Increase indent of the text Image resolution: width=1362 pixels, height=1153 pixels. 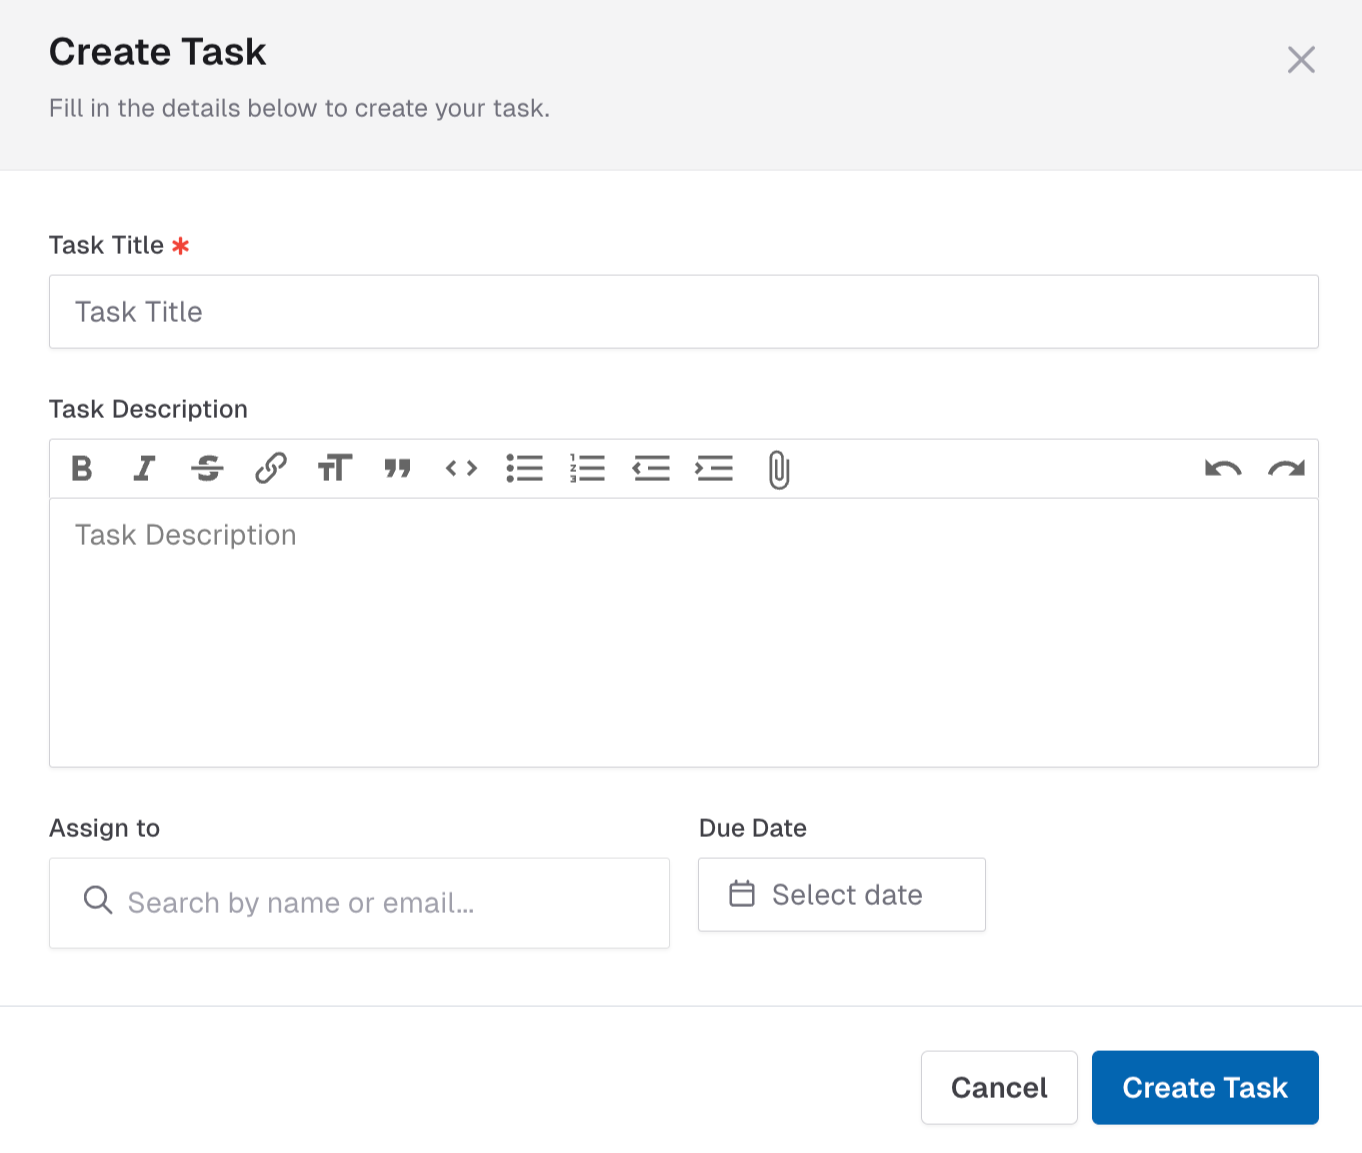(x=714, y=468)
